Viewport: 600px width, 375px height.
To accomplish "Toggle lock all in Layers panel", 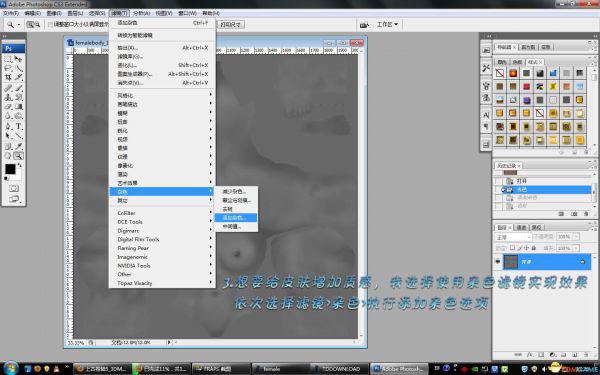I will click(533, 248).
